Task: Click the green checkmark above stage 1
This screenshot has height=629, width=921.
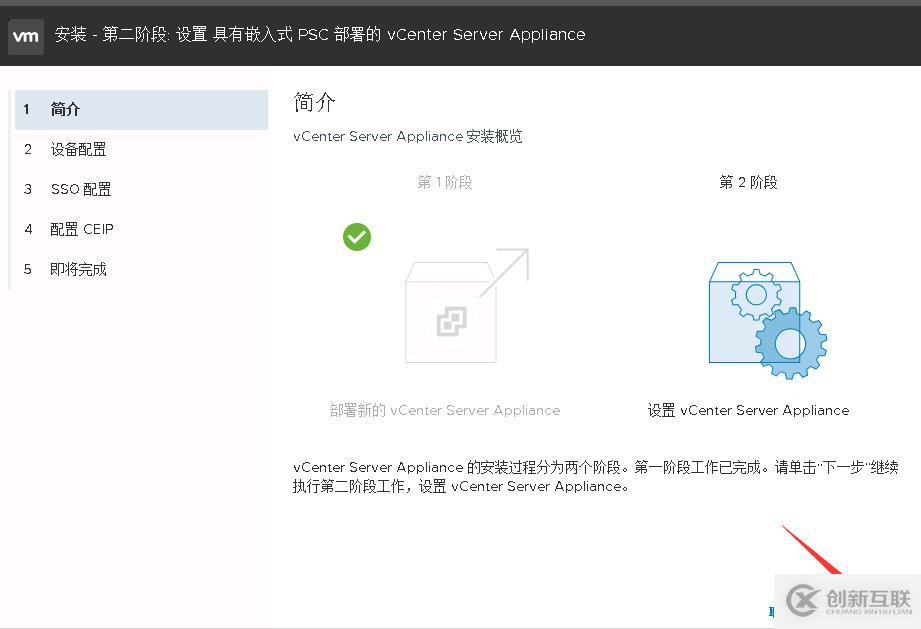Action: click(357, 237)
